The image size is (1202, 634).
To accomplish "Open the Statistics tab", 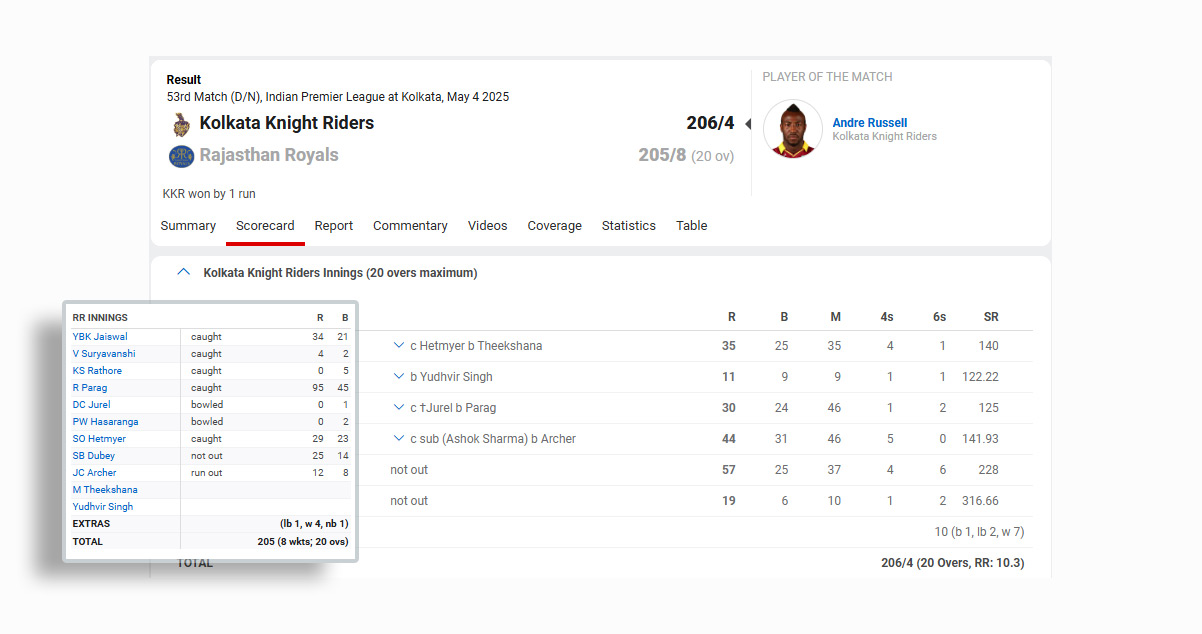I will [x=628, y=226].
